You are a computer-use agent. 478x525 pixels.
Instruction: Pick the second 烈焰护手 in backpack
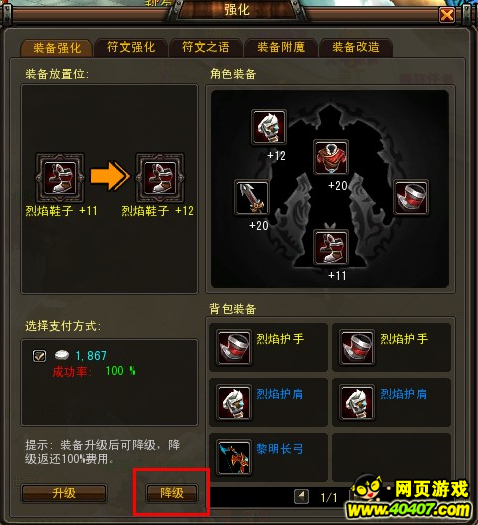391,347
